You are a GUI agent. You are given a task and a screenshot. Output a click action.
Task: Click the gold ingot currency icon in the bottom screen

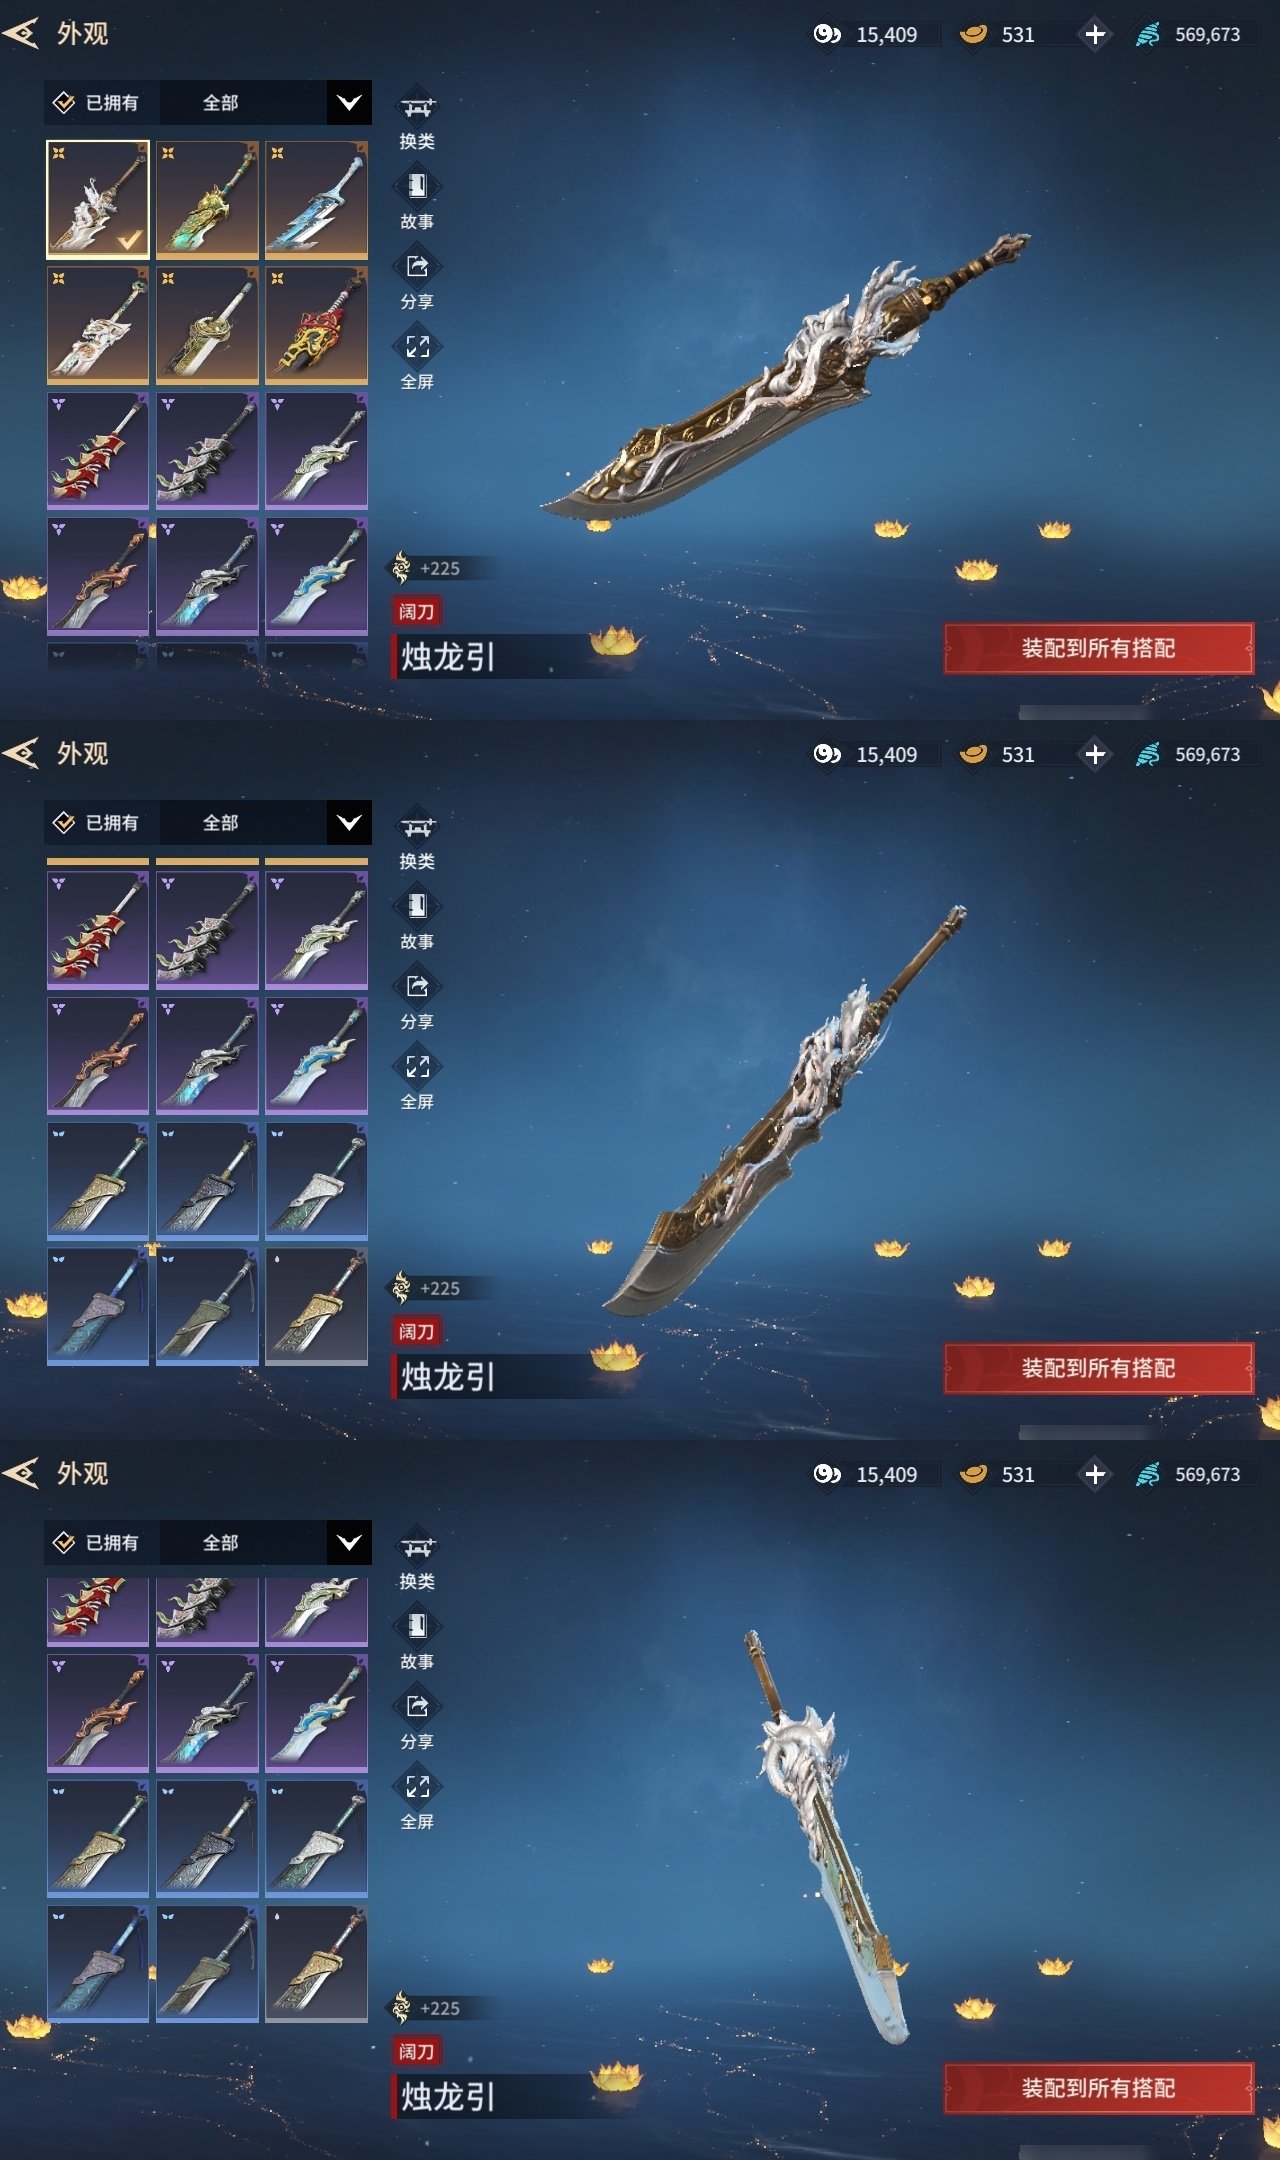(x=973, y=1474)
